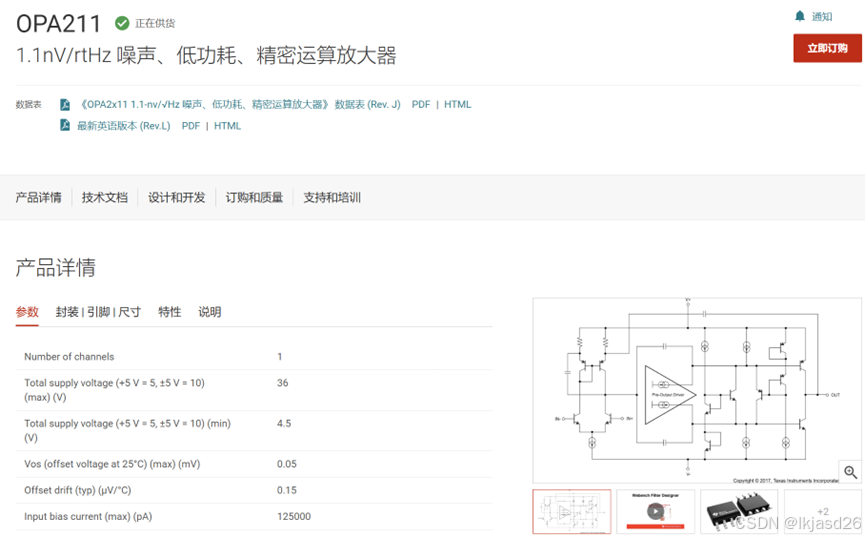Play the Webench Filter Designer video thumbnail
The height and width of the screenshot is (538, 865).
(x=655, y=511)
